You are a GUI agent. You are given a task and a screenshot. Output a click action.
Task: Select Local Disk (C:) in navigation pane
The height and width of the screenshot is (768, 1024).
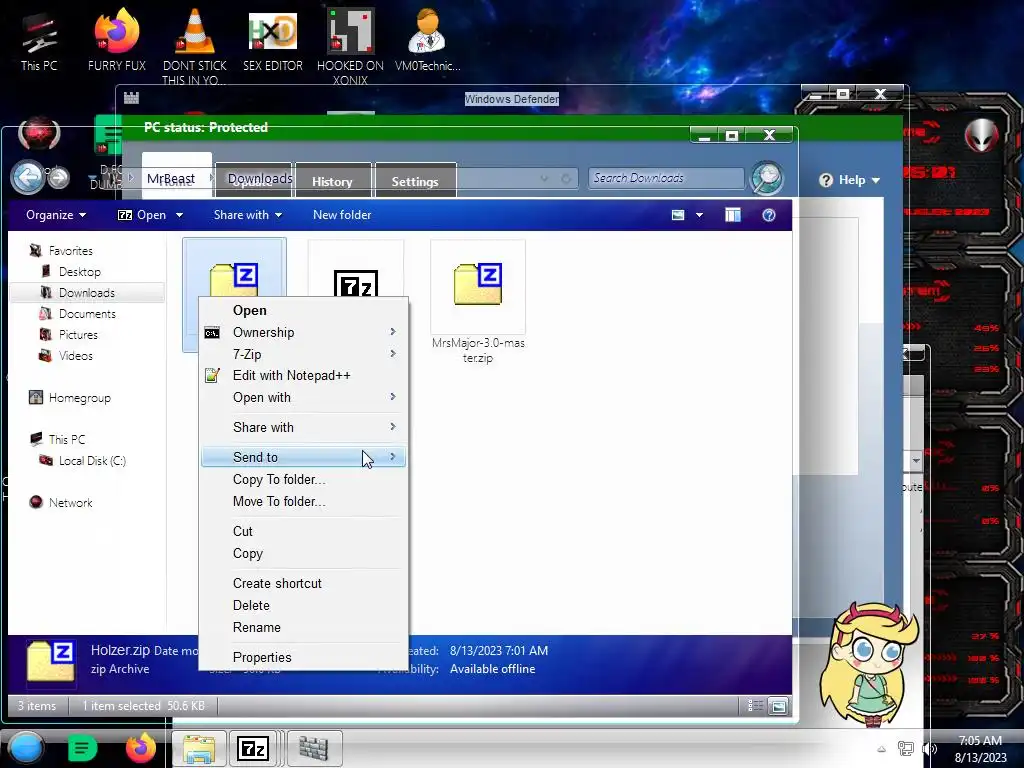91,460
